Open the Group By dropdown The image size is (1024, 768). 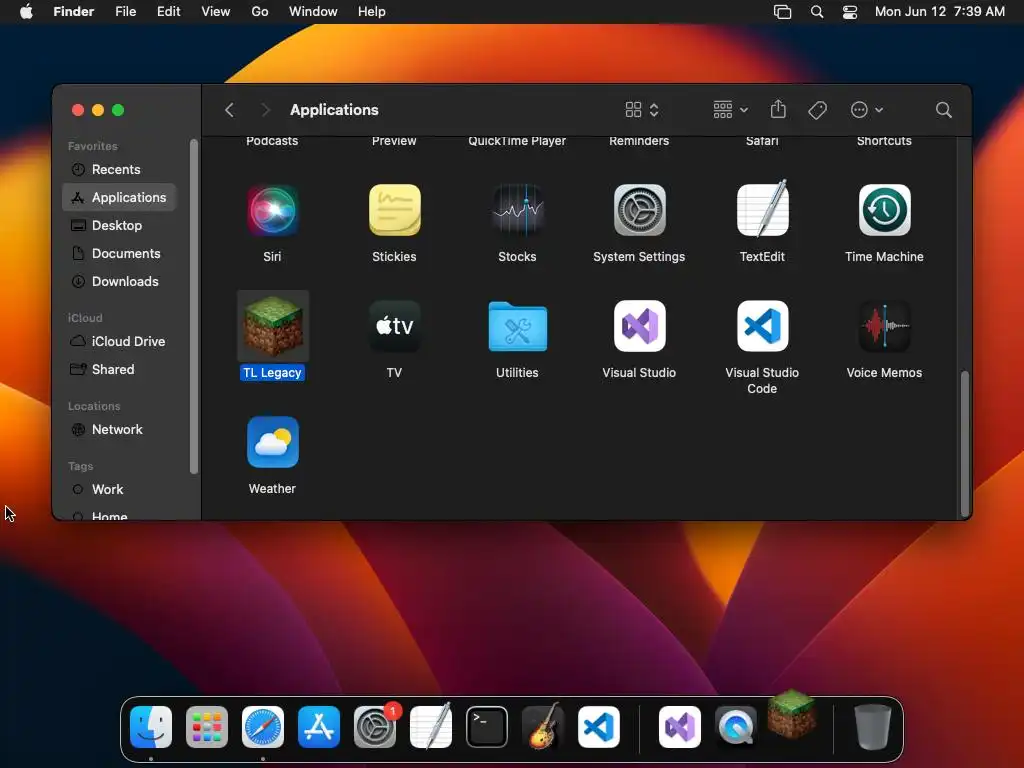click(730, 110)
